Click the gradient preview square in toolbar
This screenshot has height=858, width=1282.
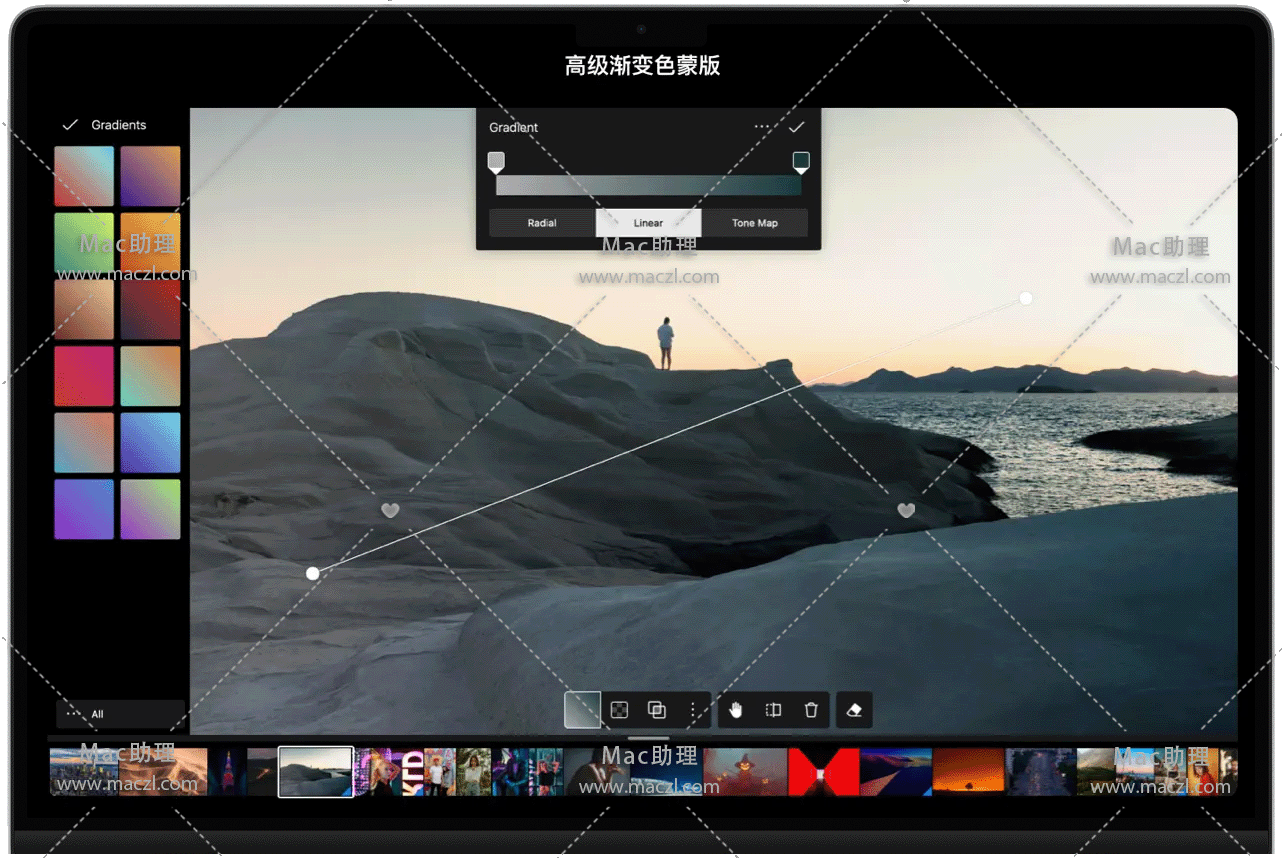(583, 710)
